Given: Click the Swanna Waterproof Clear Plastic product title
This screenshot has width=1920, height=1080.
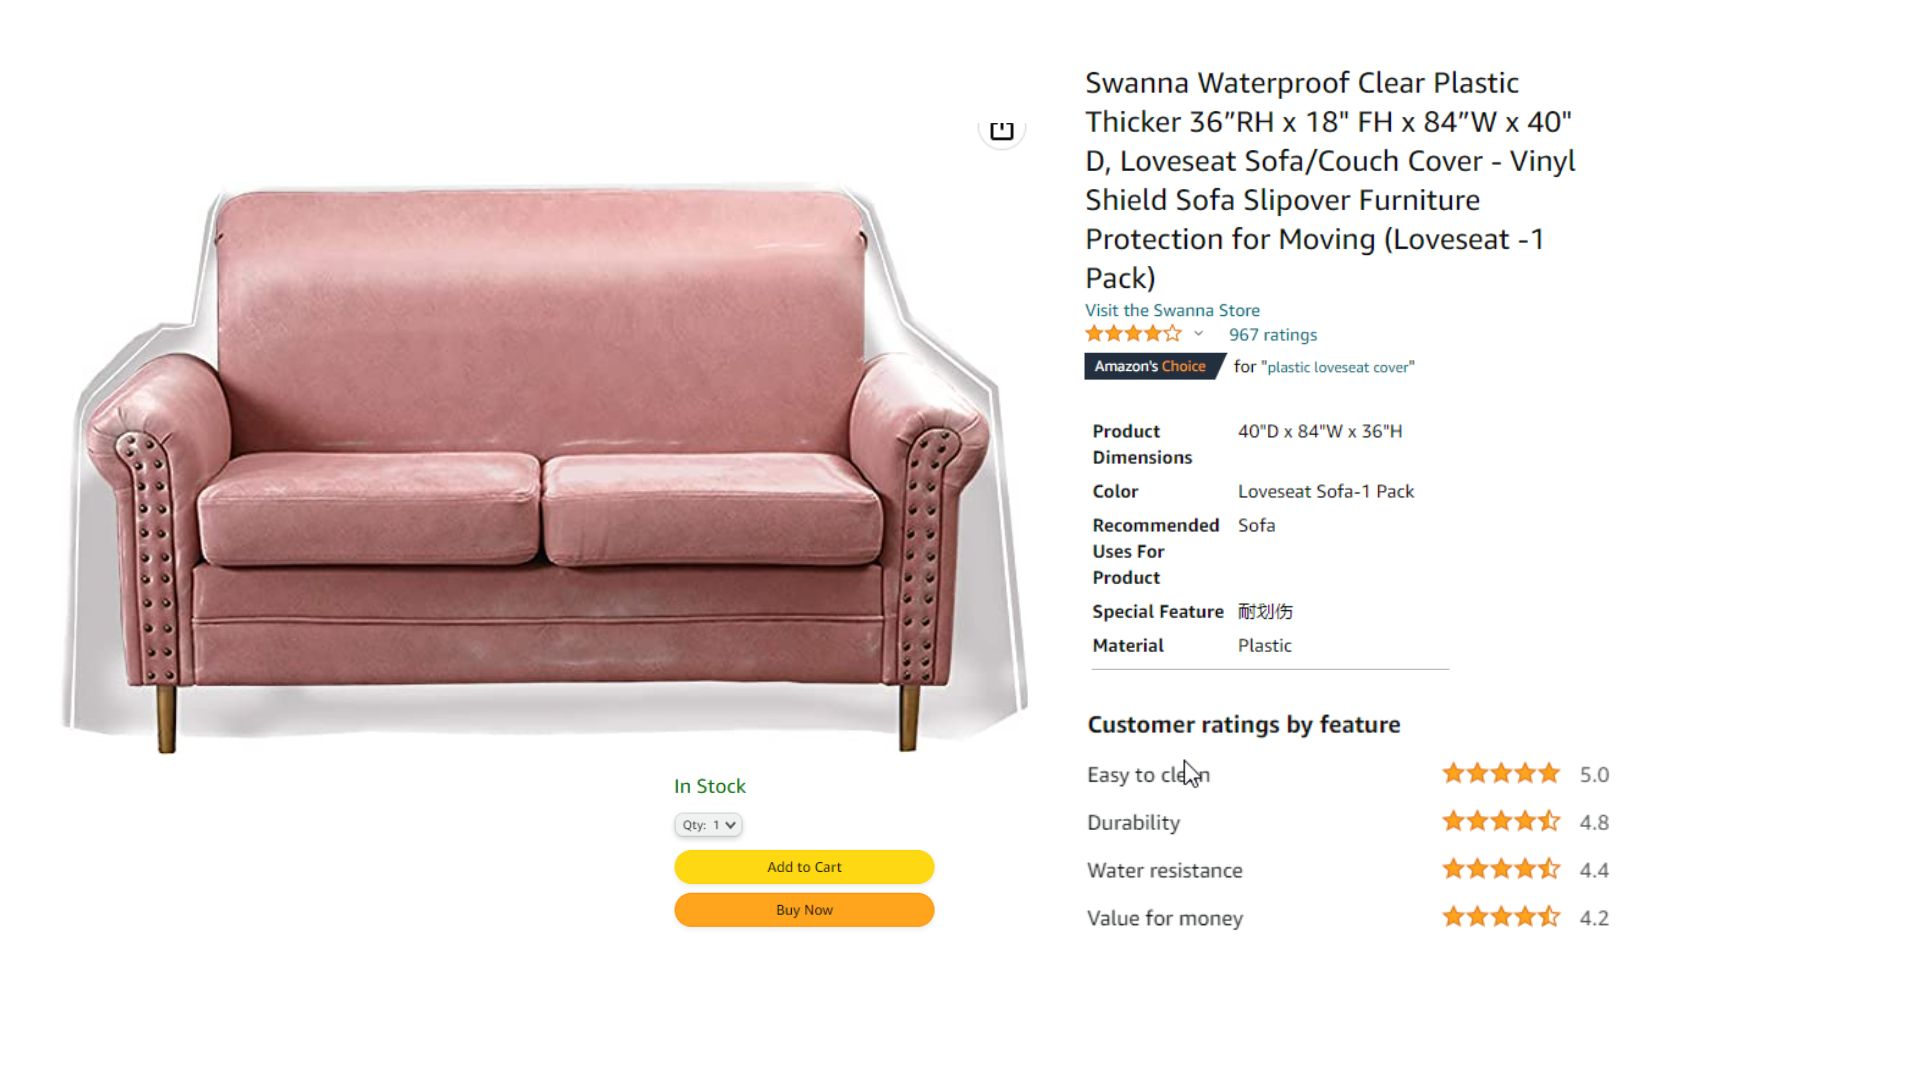Looking at the screenshot, I should point(1331,180).
